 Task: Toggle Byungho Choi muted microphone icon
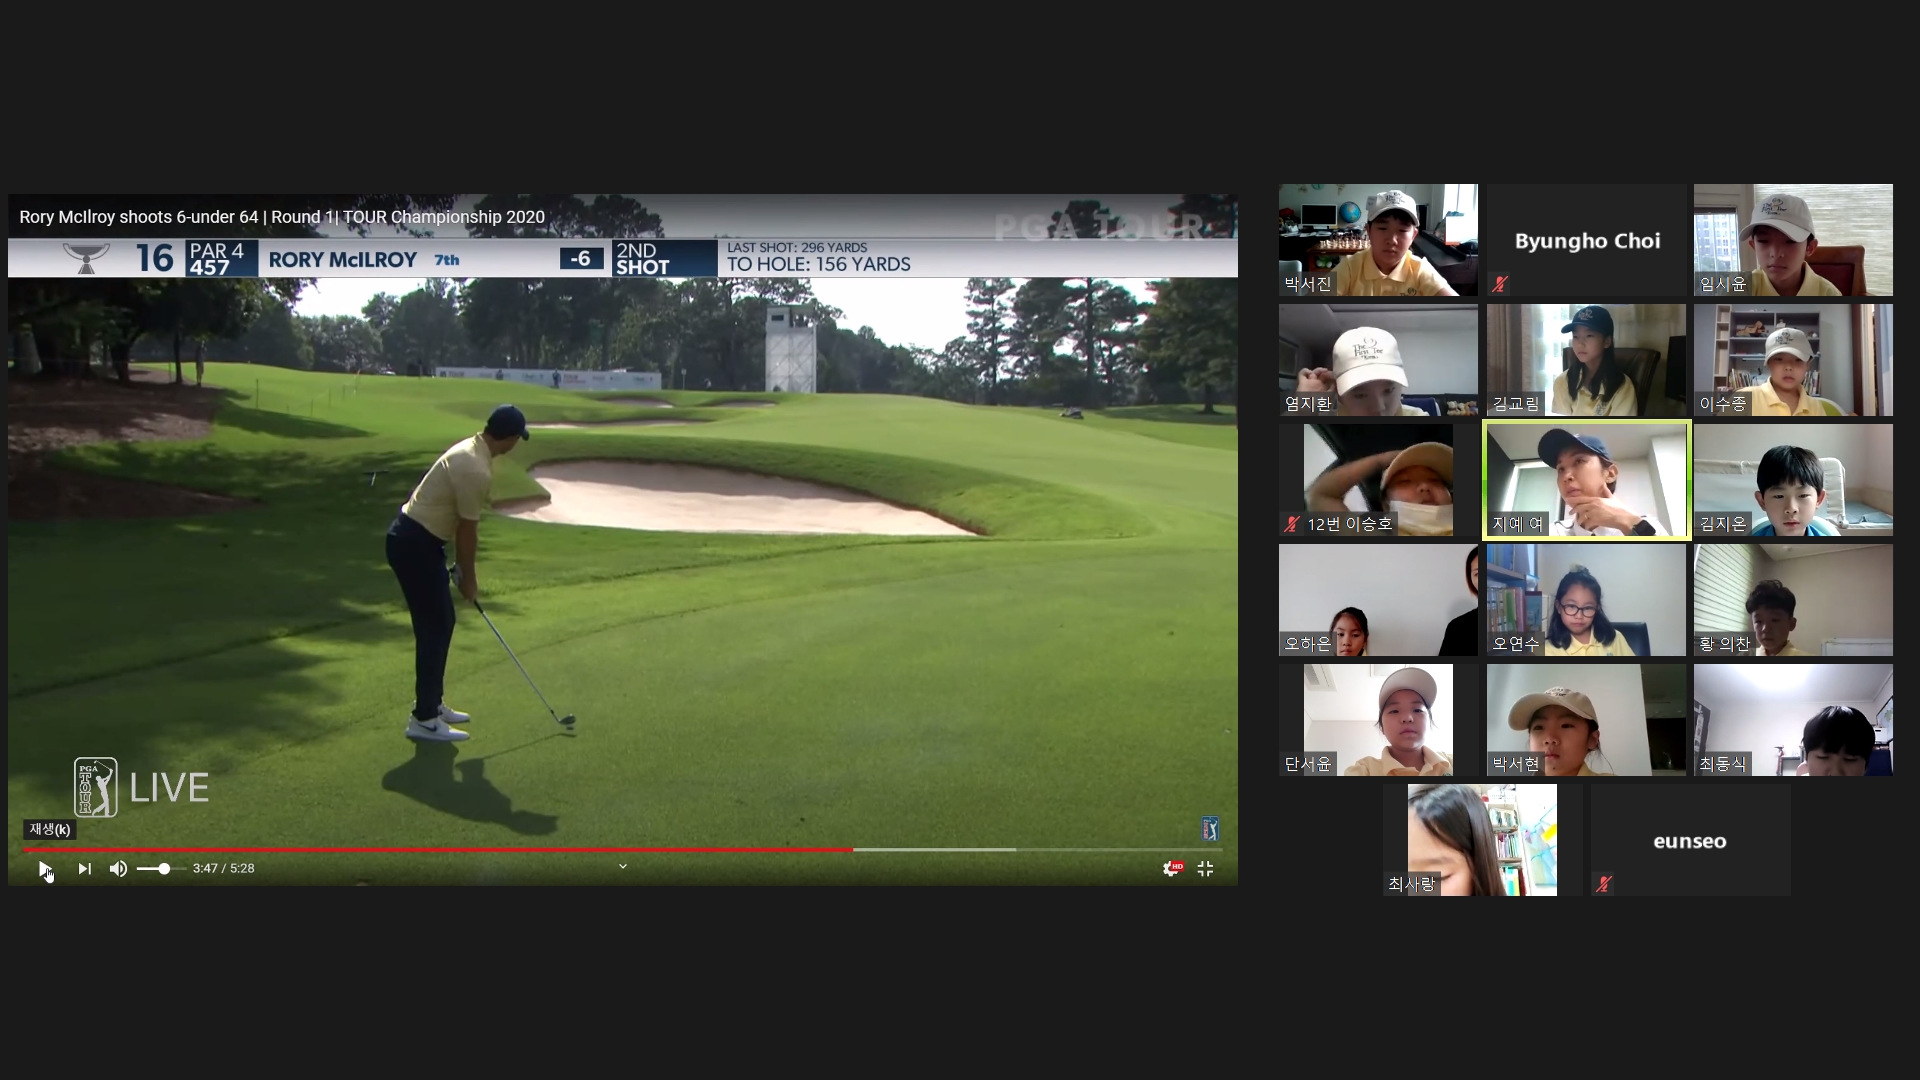(x=1499, y=284)
